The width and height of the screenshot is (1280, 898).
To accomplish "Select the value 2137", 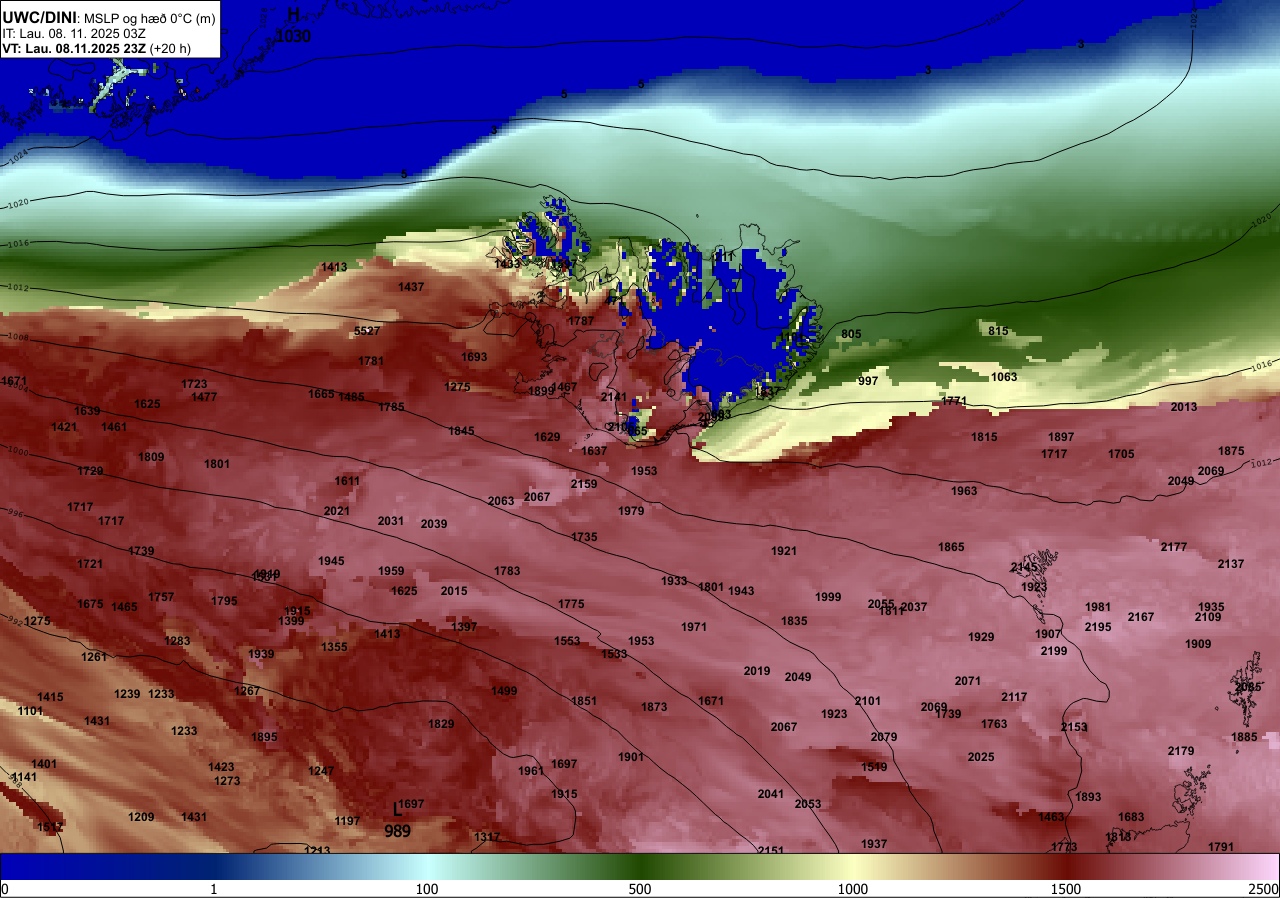I will tap(1231, 564).
